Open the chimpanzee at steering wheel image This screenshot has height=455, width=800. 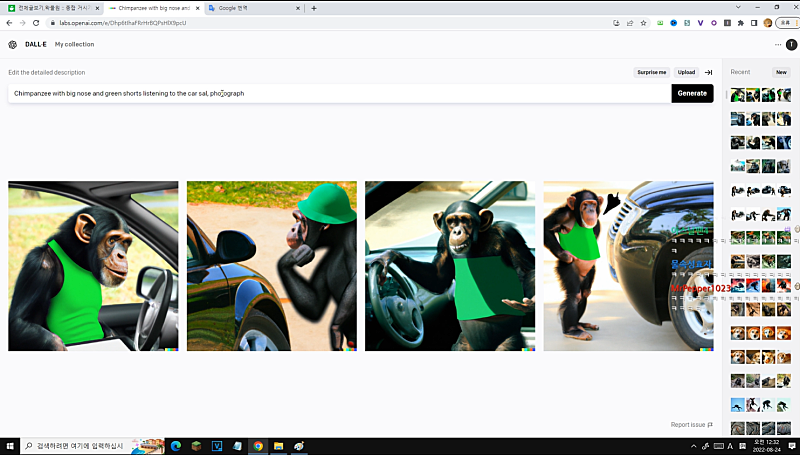tap(450, 266)
